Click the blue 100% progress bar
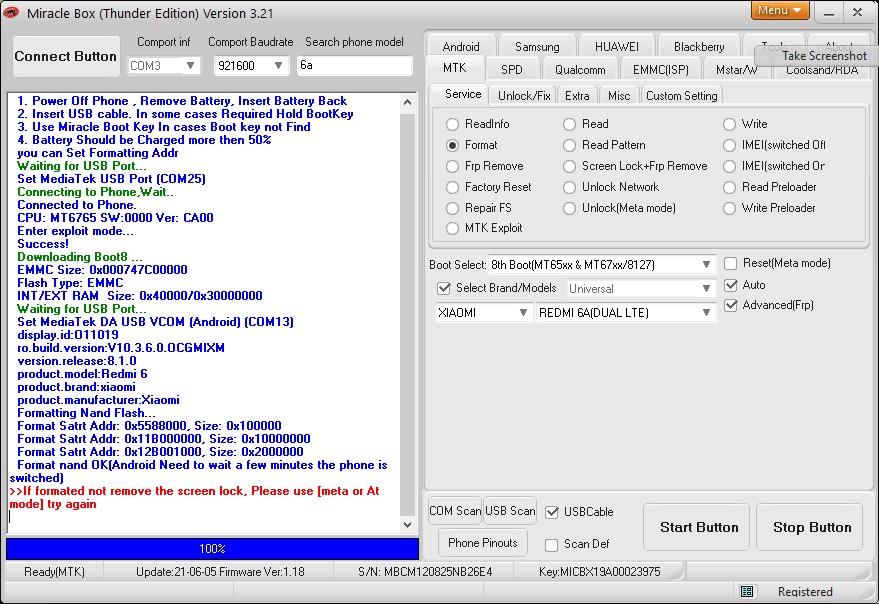879x604 pixels. [212, 548]
